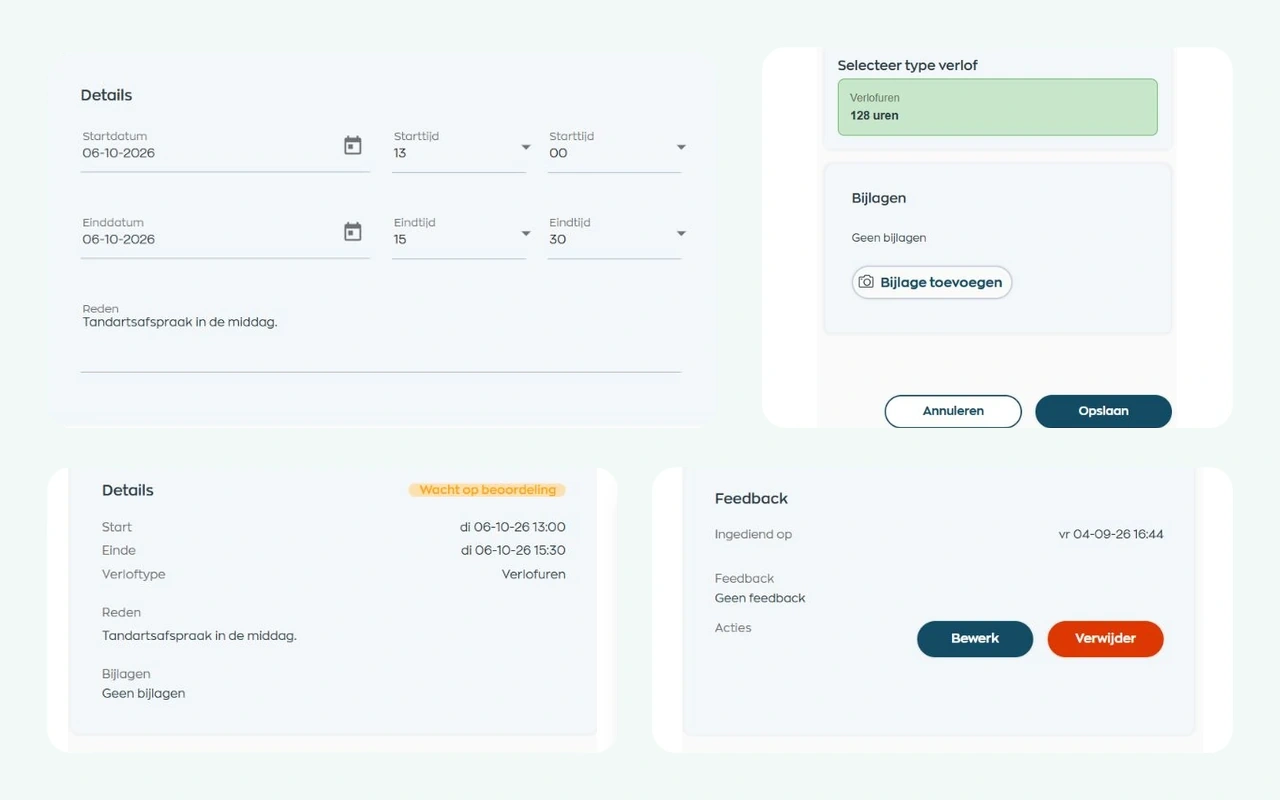Click the 'Verloftype' label in the summary
Image resolution: width=1280 pixels, height=800 pixels.
pyautogui.click(x=134, y=574)
